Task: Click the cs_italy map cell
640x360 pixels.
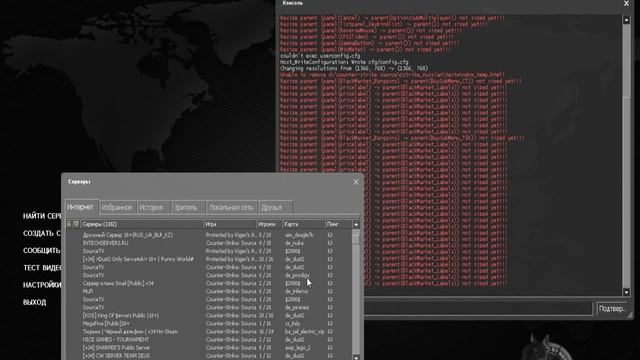Action: tap(293, 324)
